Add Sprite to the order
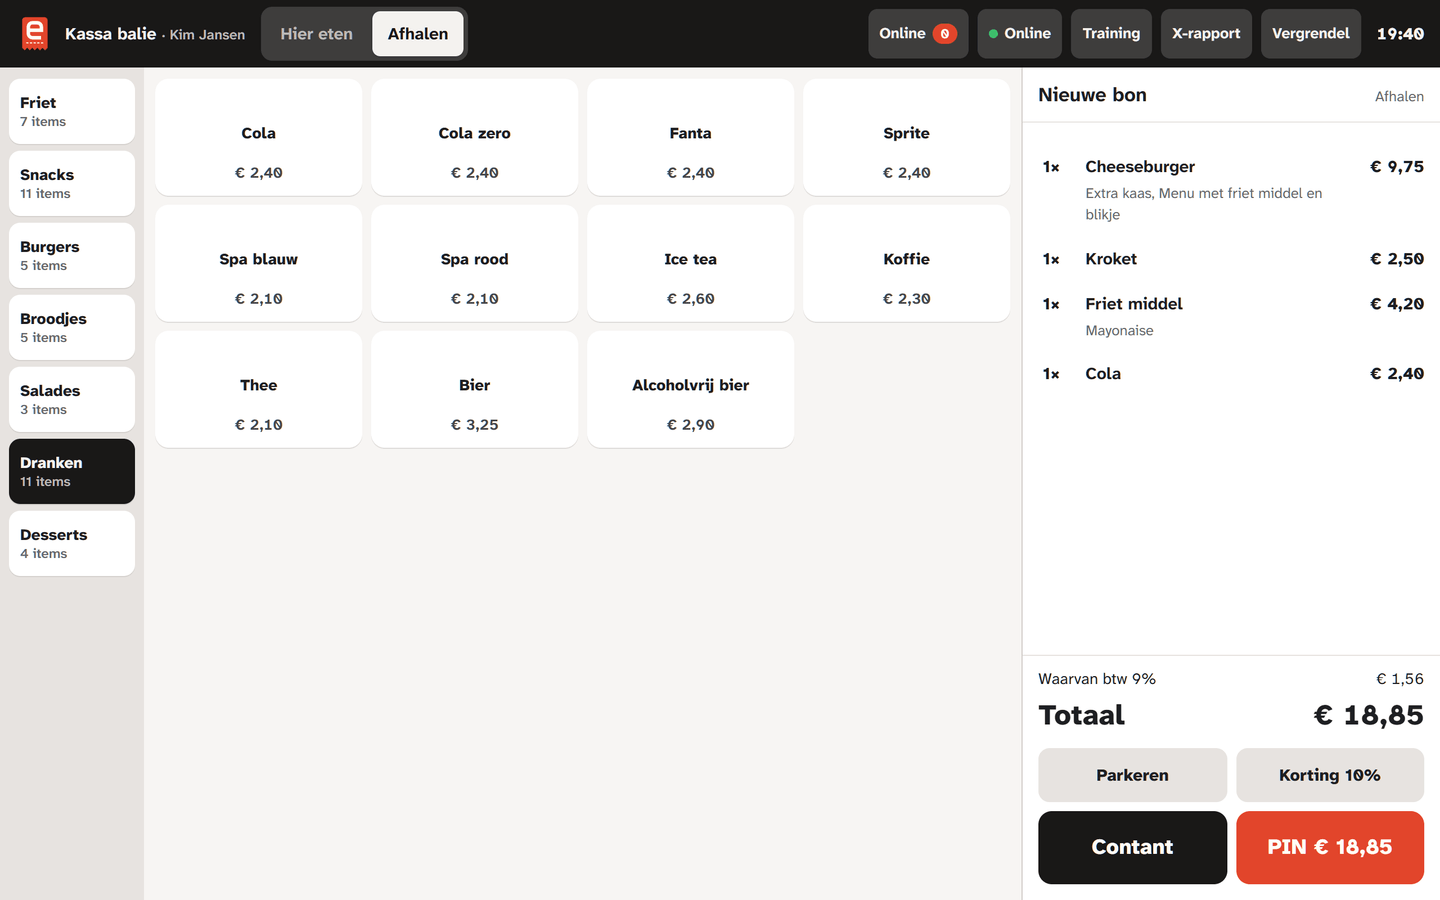1440x900 pixels. point(907,138)
